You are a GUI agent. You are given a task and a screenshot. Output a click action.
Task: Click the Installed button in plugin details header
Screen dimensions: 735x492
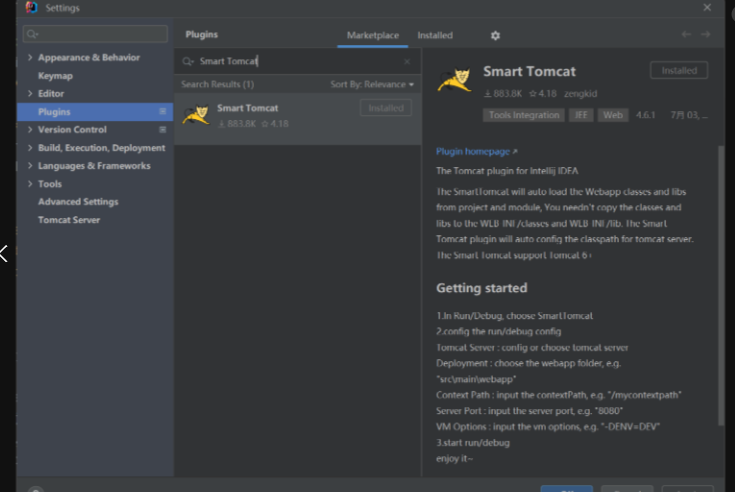click(x=679, y=70)
